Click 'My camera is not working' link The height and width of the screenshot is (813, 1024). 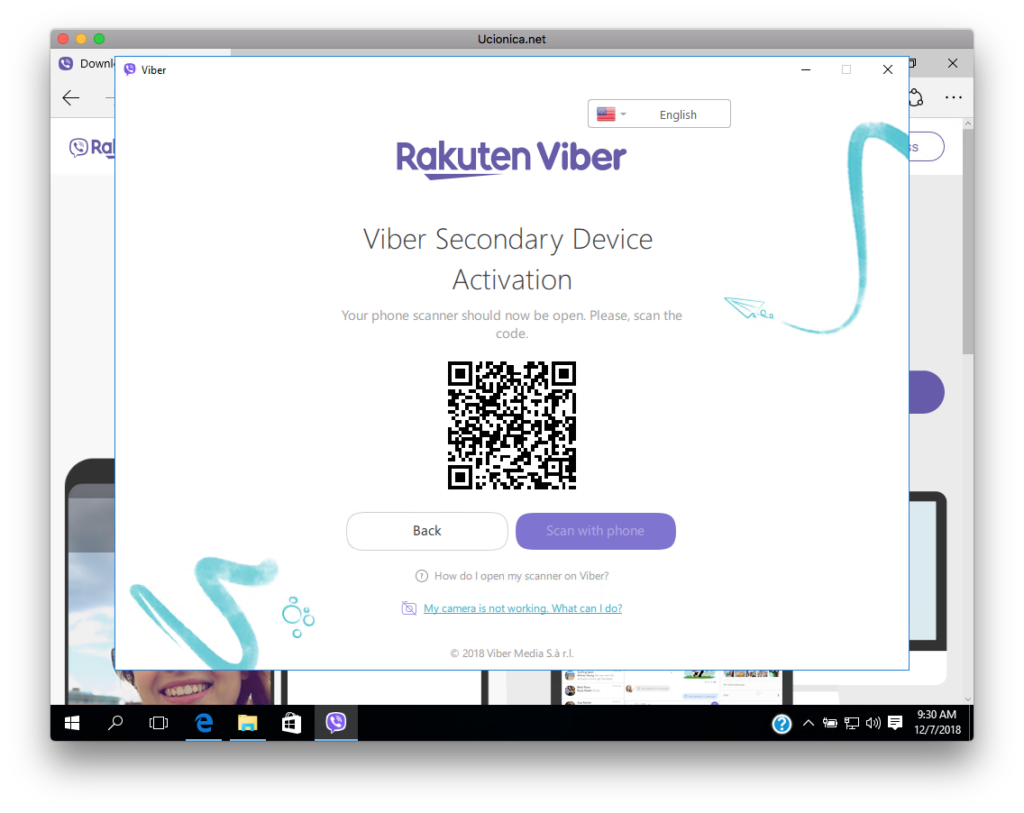point(522,608)
